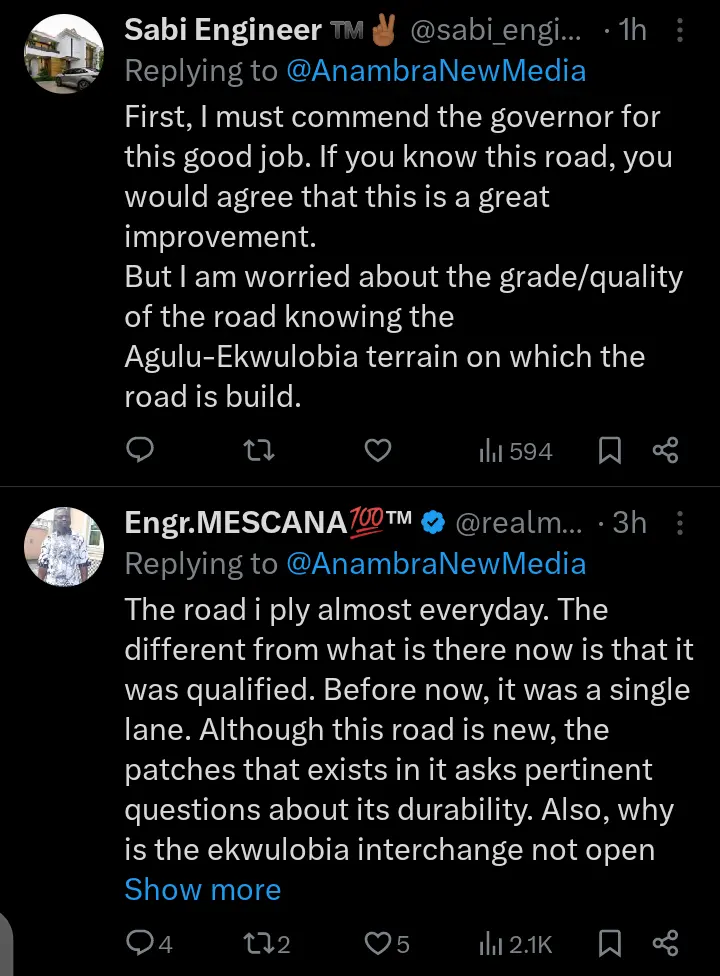The image size is (720, 976).
Task: Reply to Engr.MESCANA's tweet with 4 replies
Action: coord(150,942)
